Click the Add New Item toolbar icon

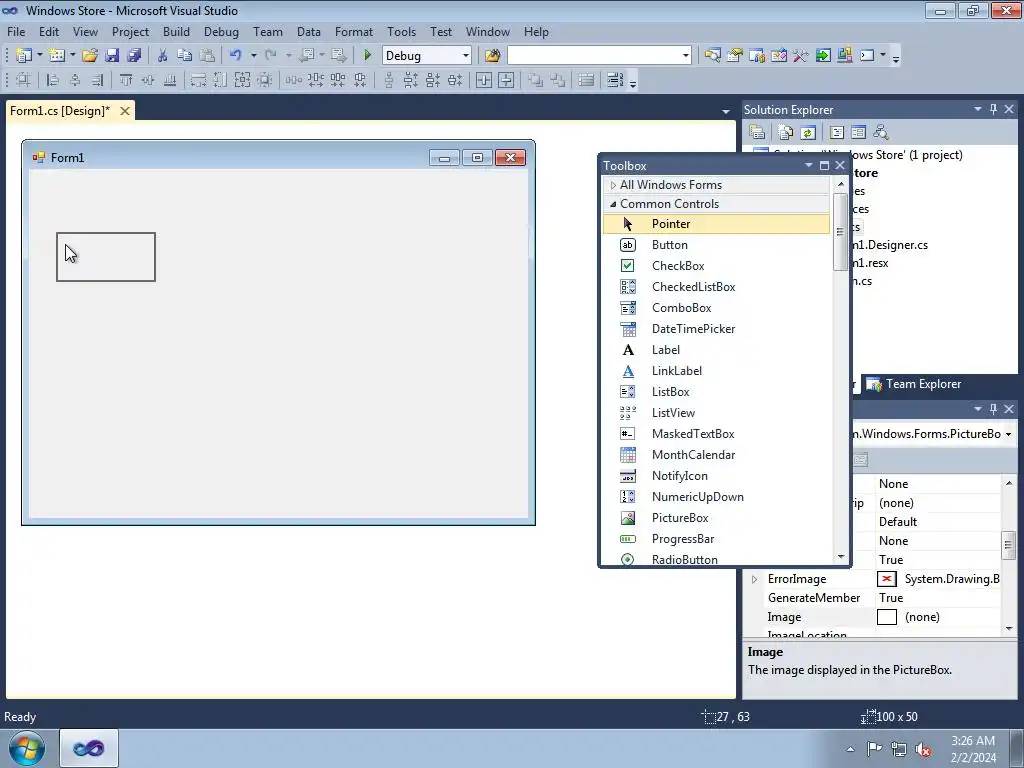click(x=57, y=56)
